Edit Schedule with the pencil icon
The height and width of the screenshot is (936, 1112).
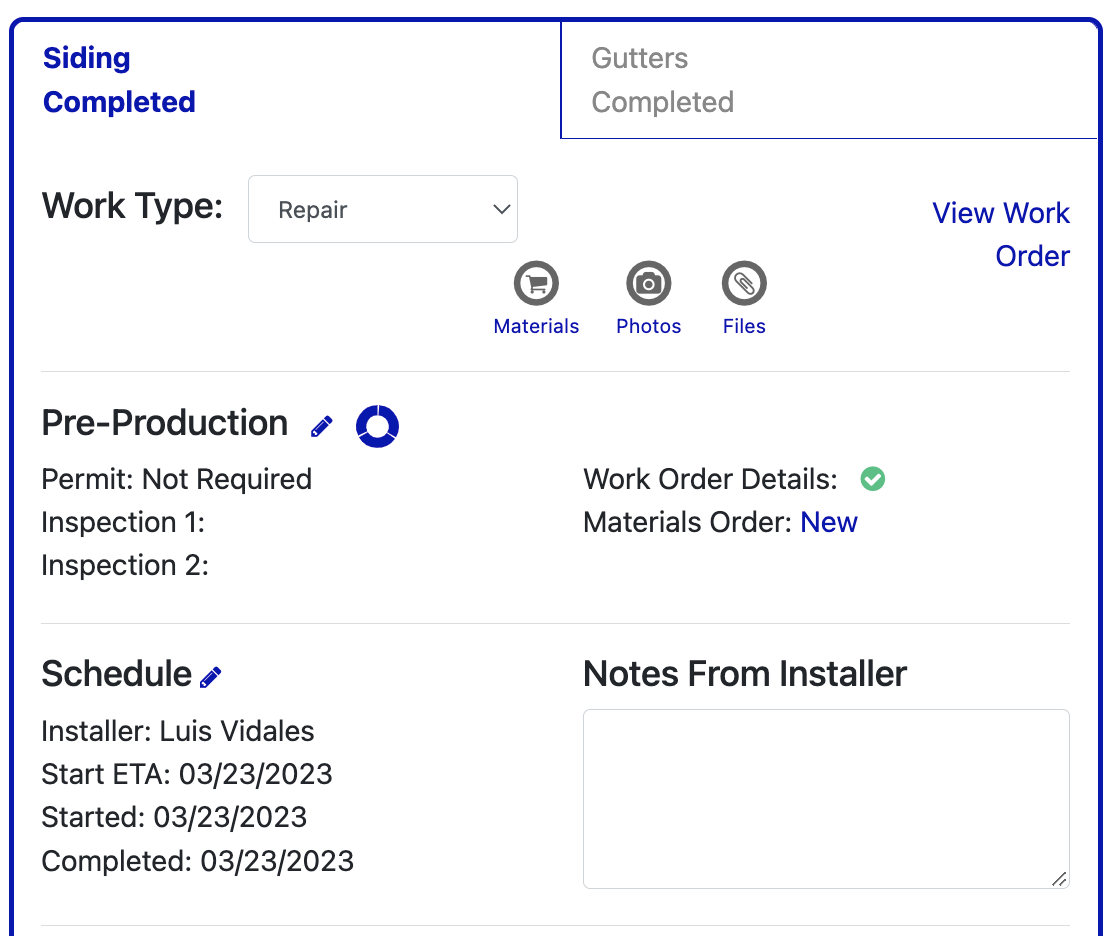tap(211, 677)
